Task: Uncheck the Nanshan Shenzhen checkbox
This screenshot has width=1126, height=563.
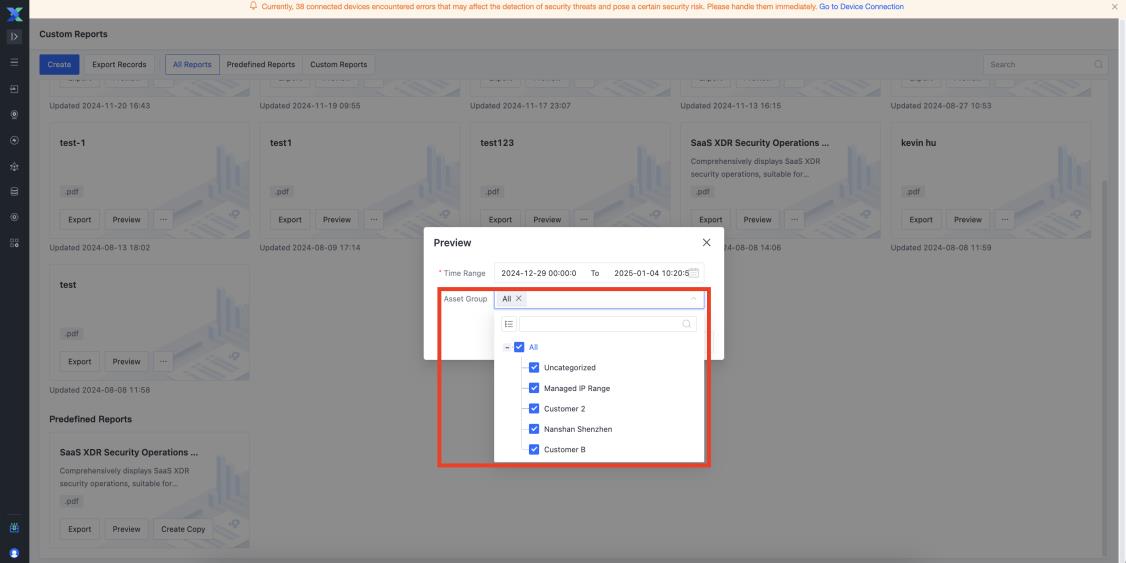Action: pos(534,429)
